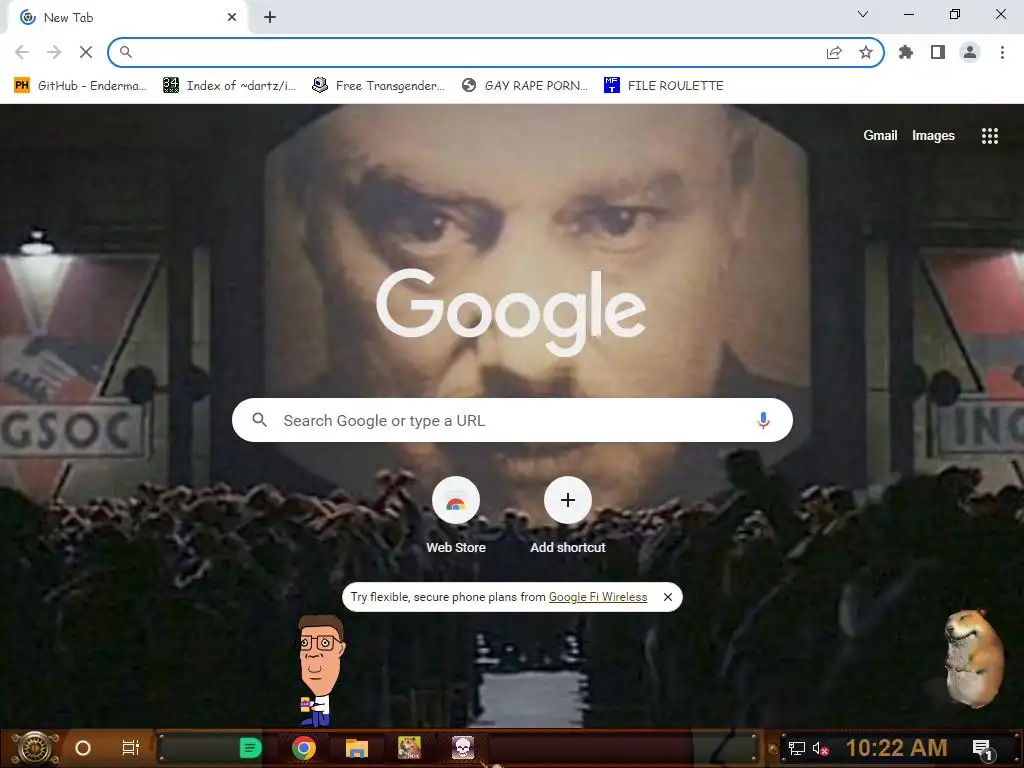1024x768 pixels.
Task: Open the Google Fi Wireless link
Action: click(x=598, y=597)
